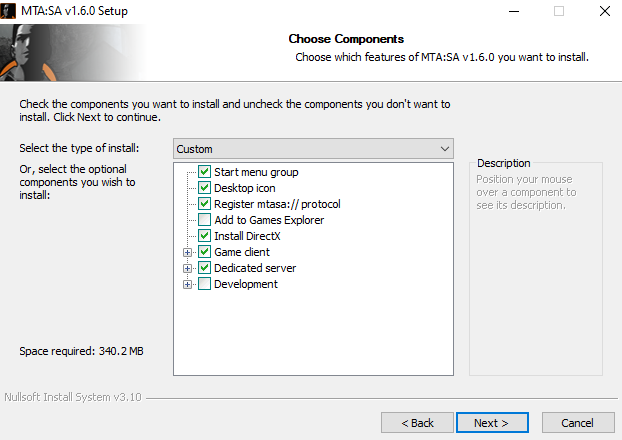622x440 pixels.
Task: Cancel the MTA:SA setup
Action: coord(577,422)
